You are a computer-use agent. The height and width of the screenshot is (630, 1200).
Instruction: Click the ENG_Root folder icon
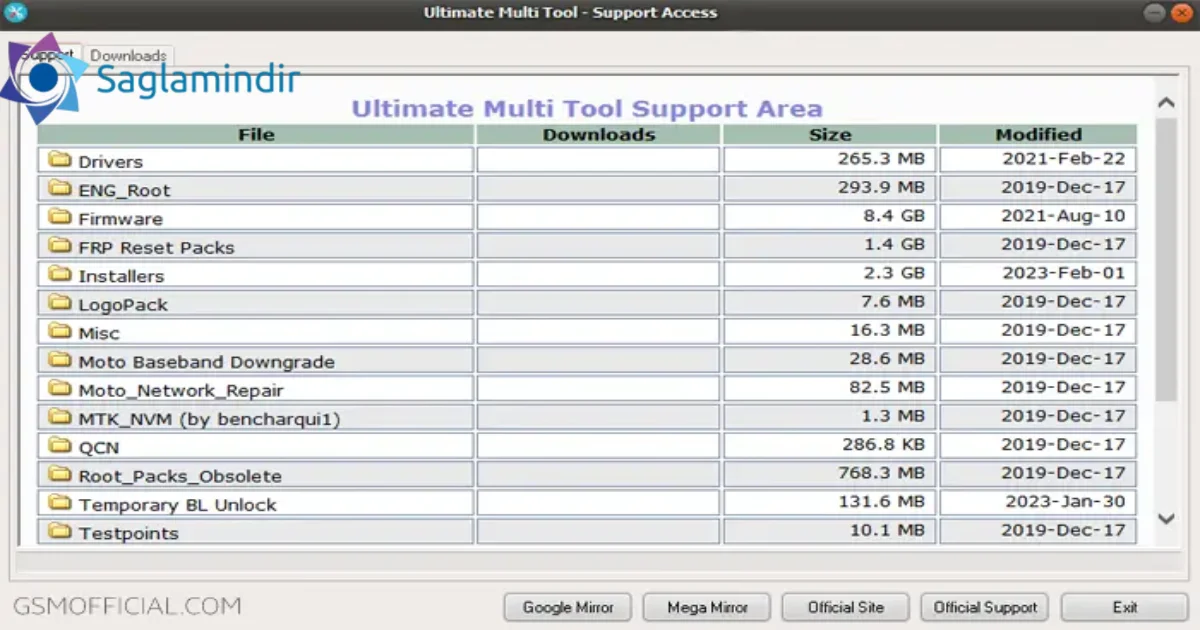pos(61,189)
